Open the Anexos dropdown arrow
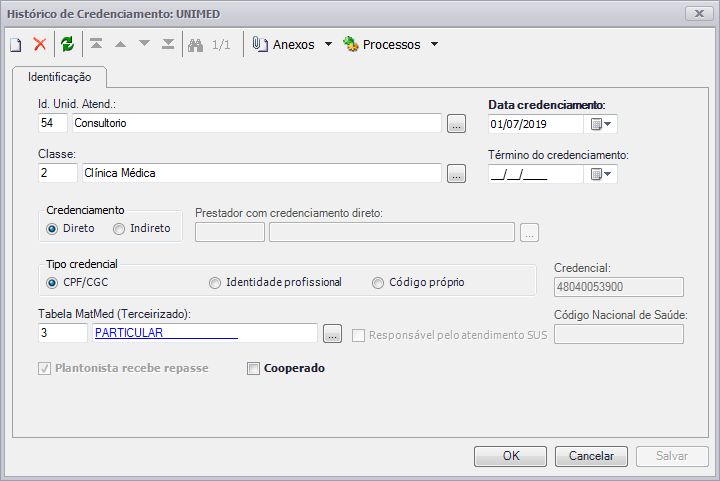The width and height of the screenshot is (720, 481). pyautogui.click(x=328, y=45)
